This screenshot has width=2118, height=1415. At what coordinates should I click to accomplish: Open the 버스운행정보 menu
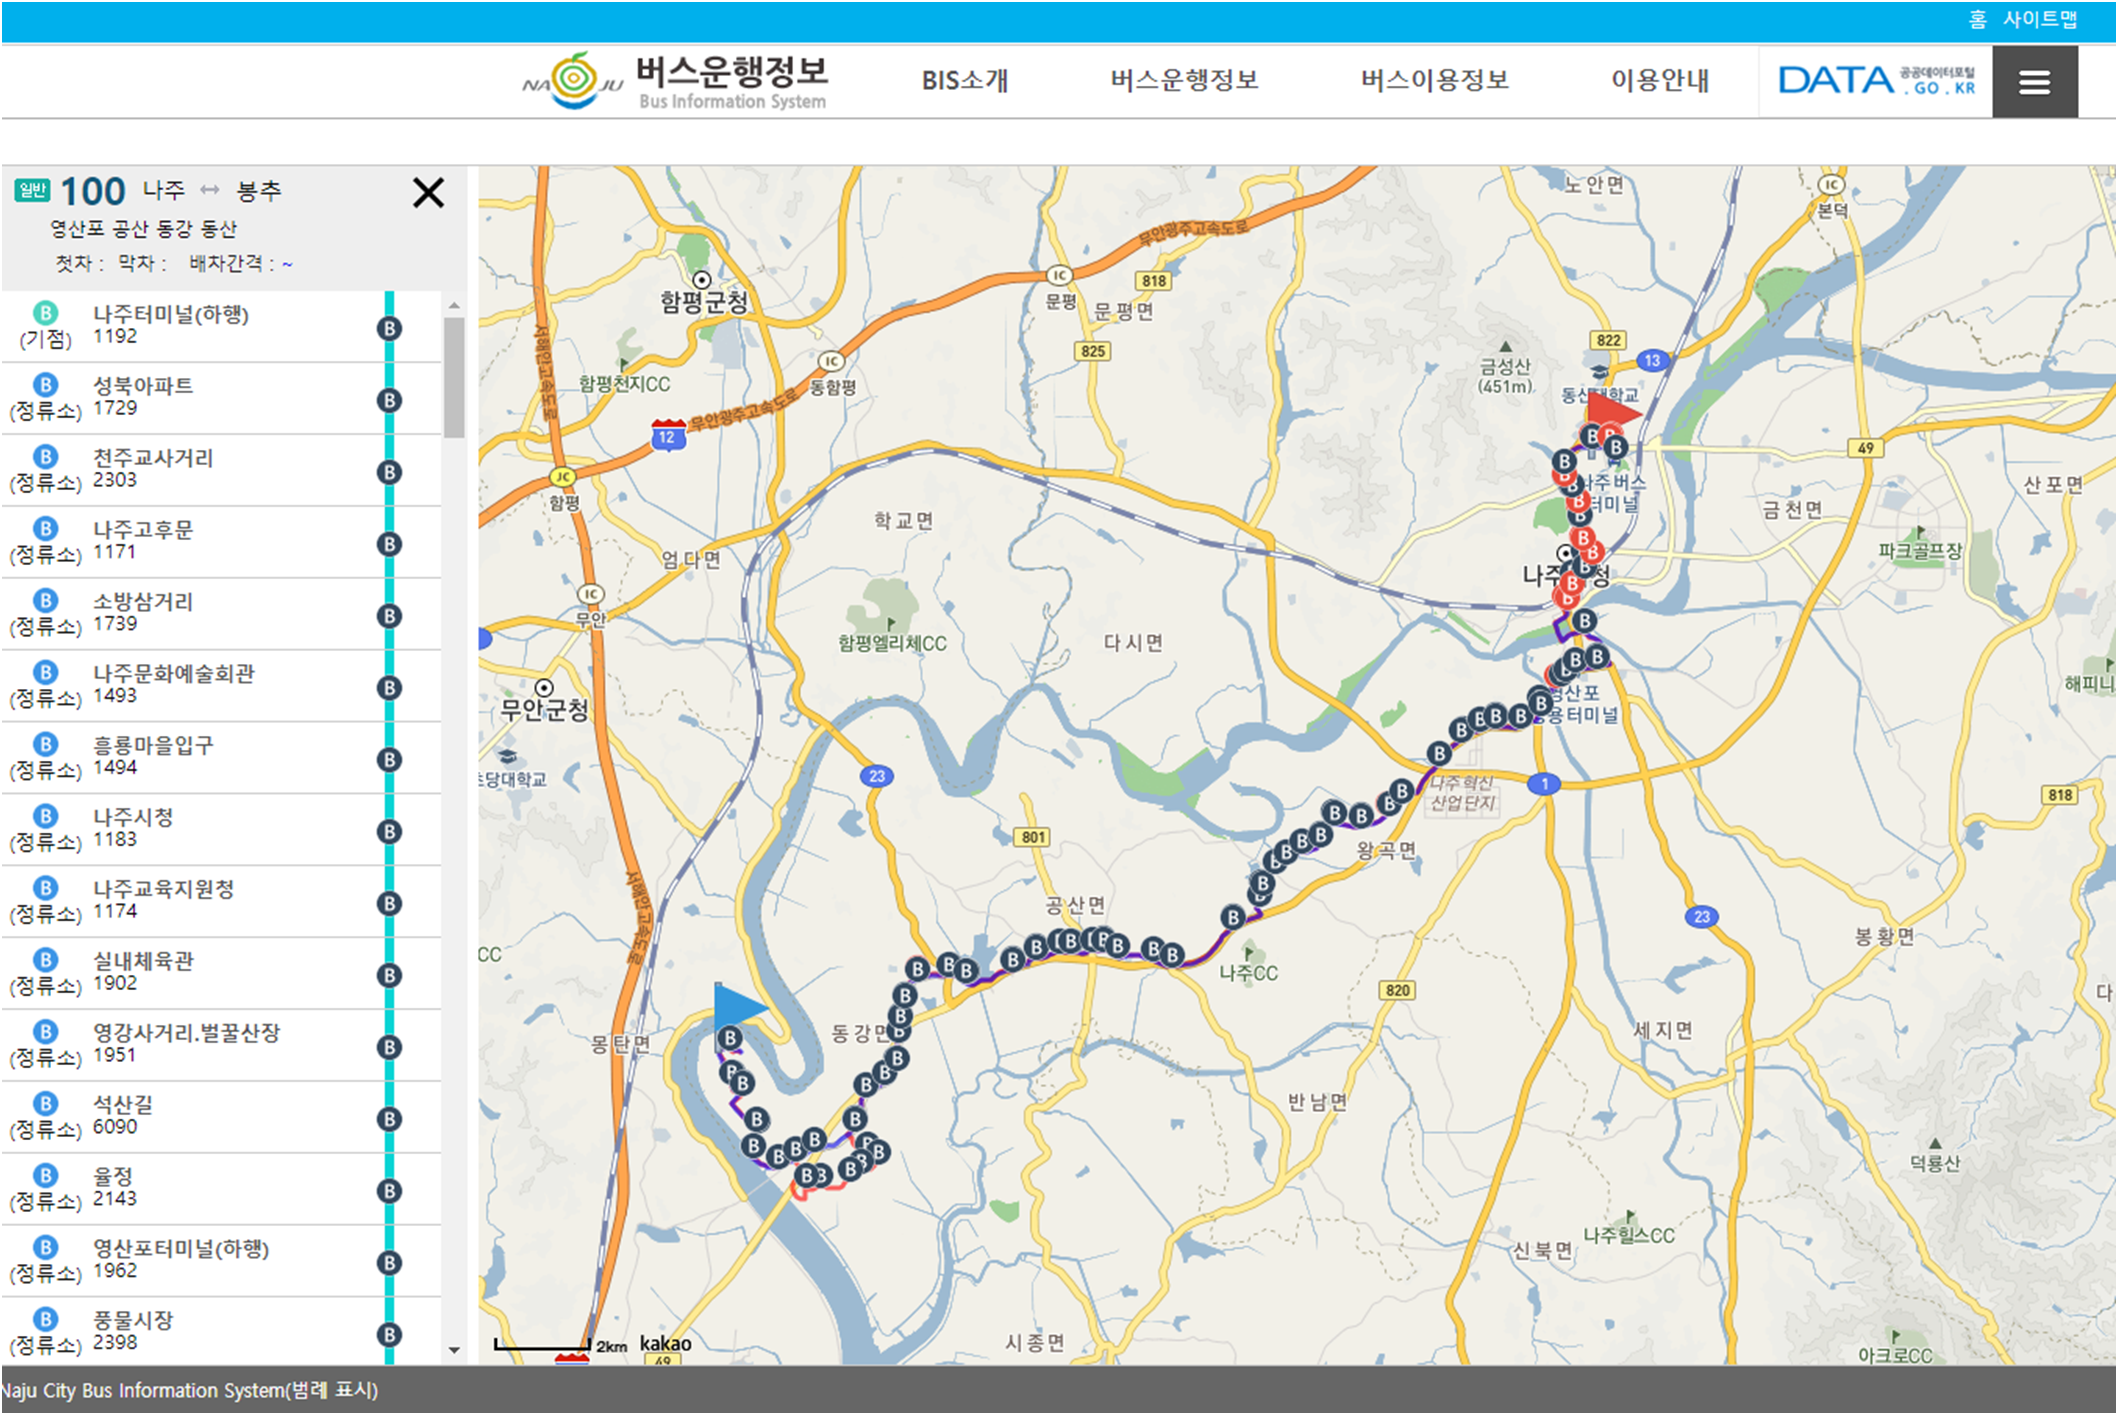pyautogui.click(x=1184, y=80)
